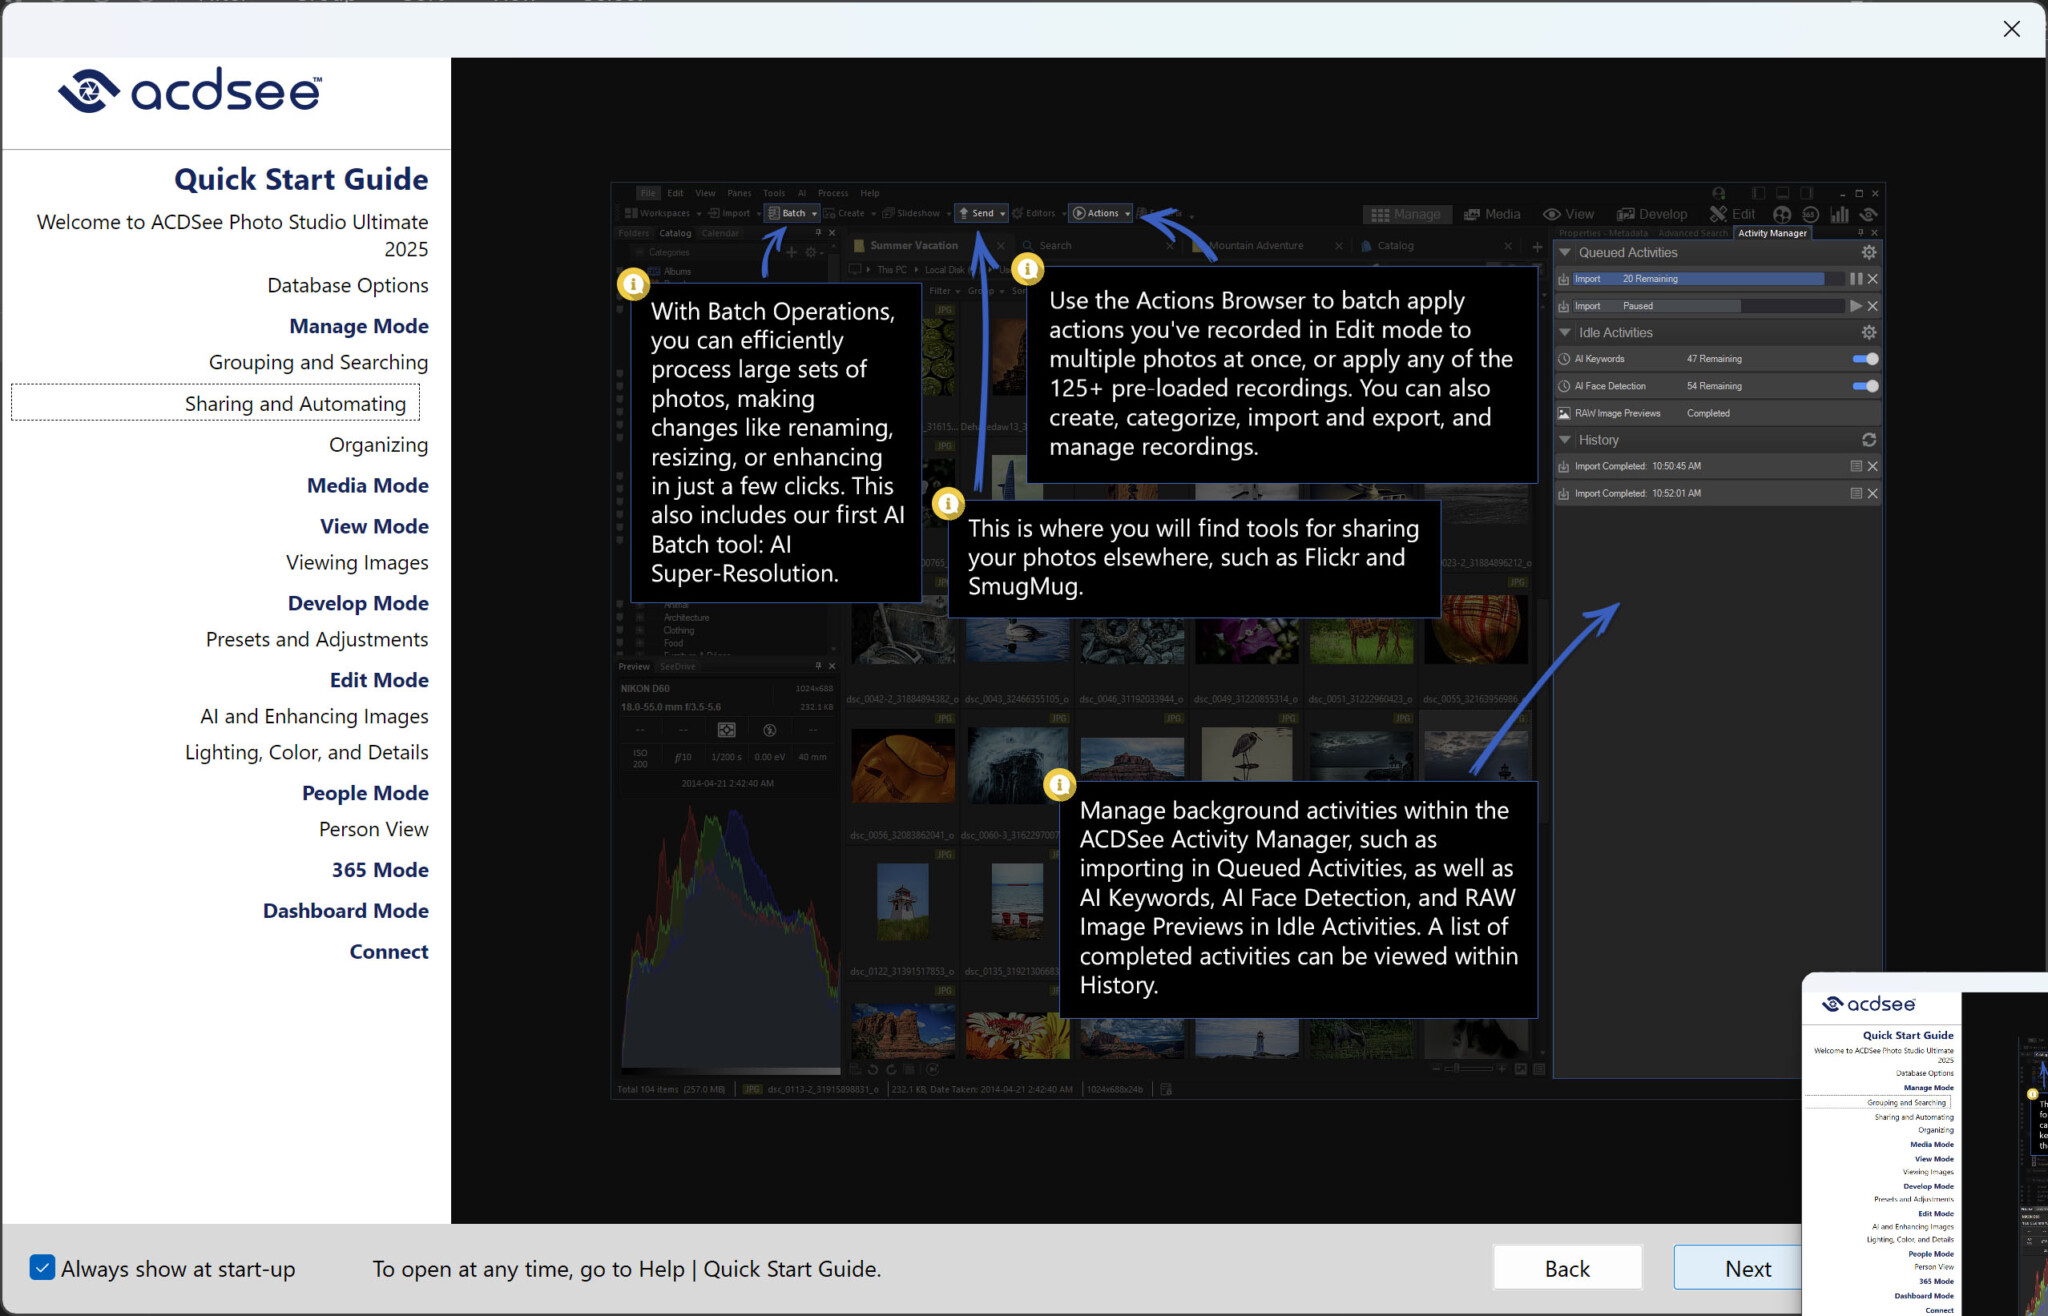Toggle off AI Face Detection idle activity
This screenshot has width=2048, height=1316.
[x=1865, y=386]
